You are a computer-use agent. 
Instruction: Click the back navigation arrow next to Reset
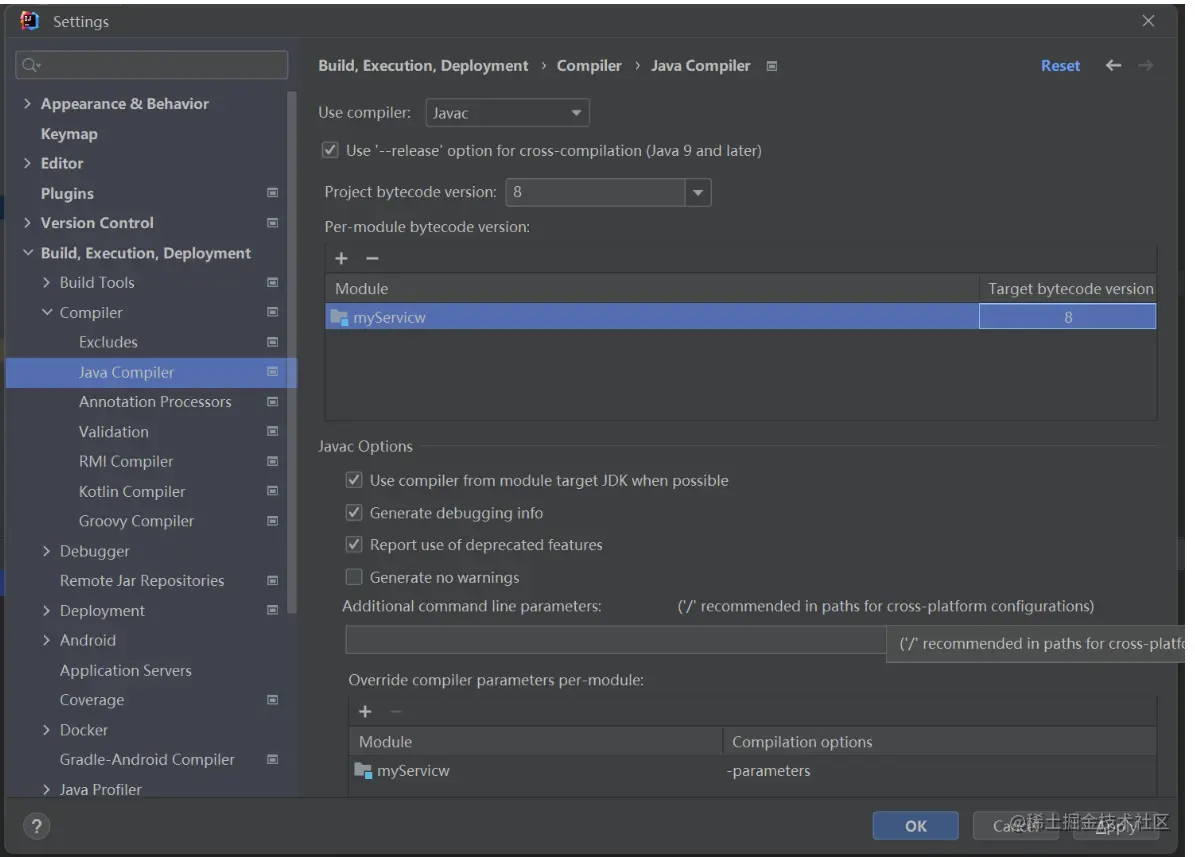click(x=1113, y=66)
